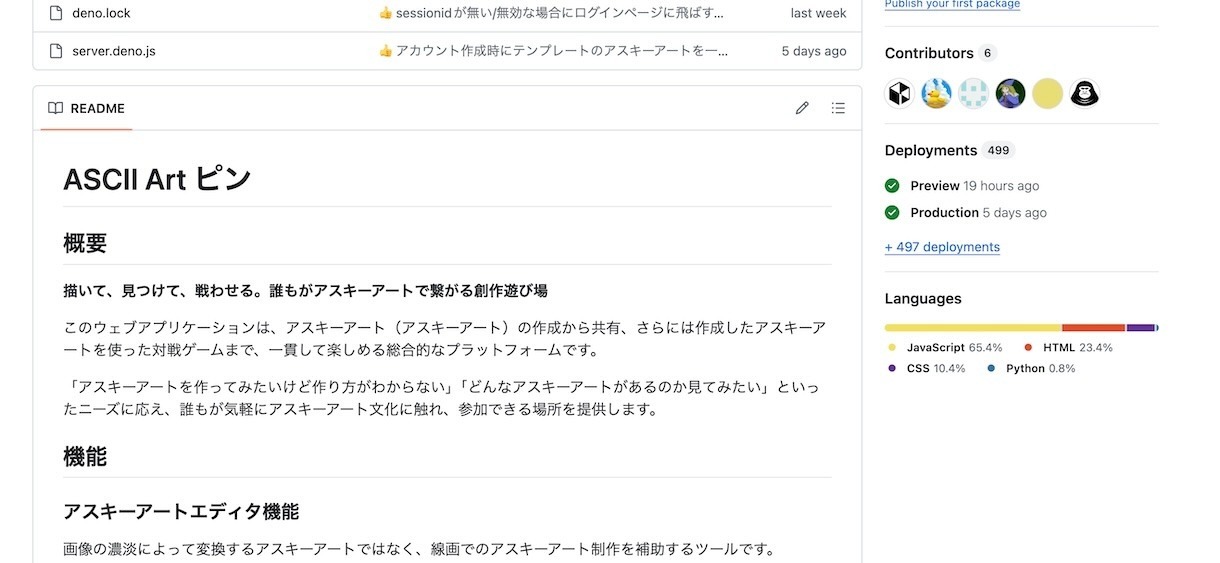This screenshot has height=563, width=1220.
Task: Click the file icon next to server.deno.js
Action: [x=55, y=50]
